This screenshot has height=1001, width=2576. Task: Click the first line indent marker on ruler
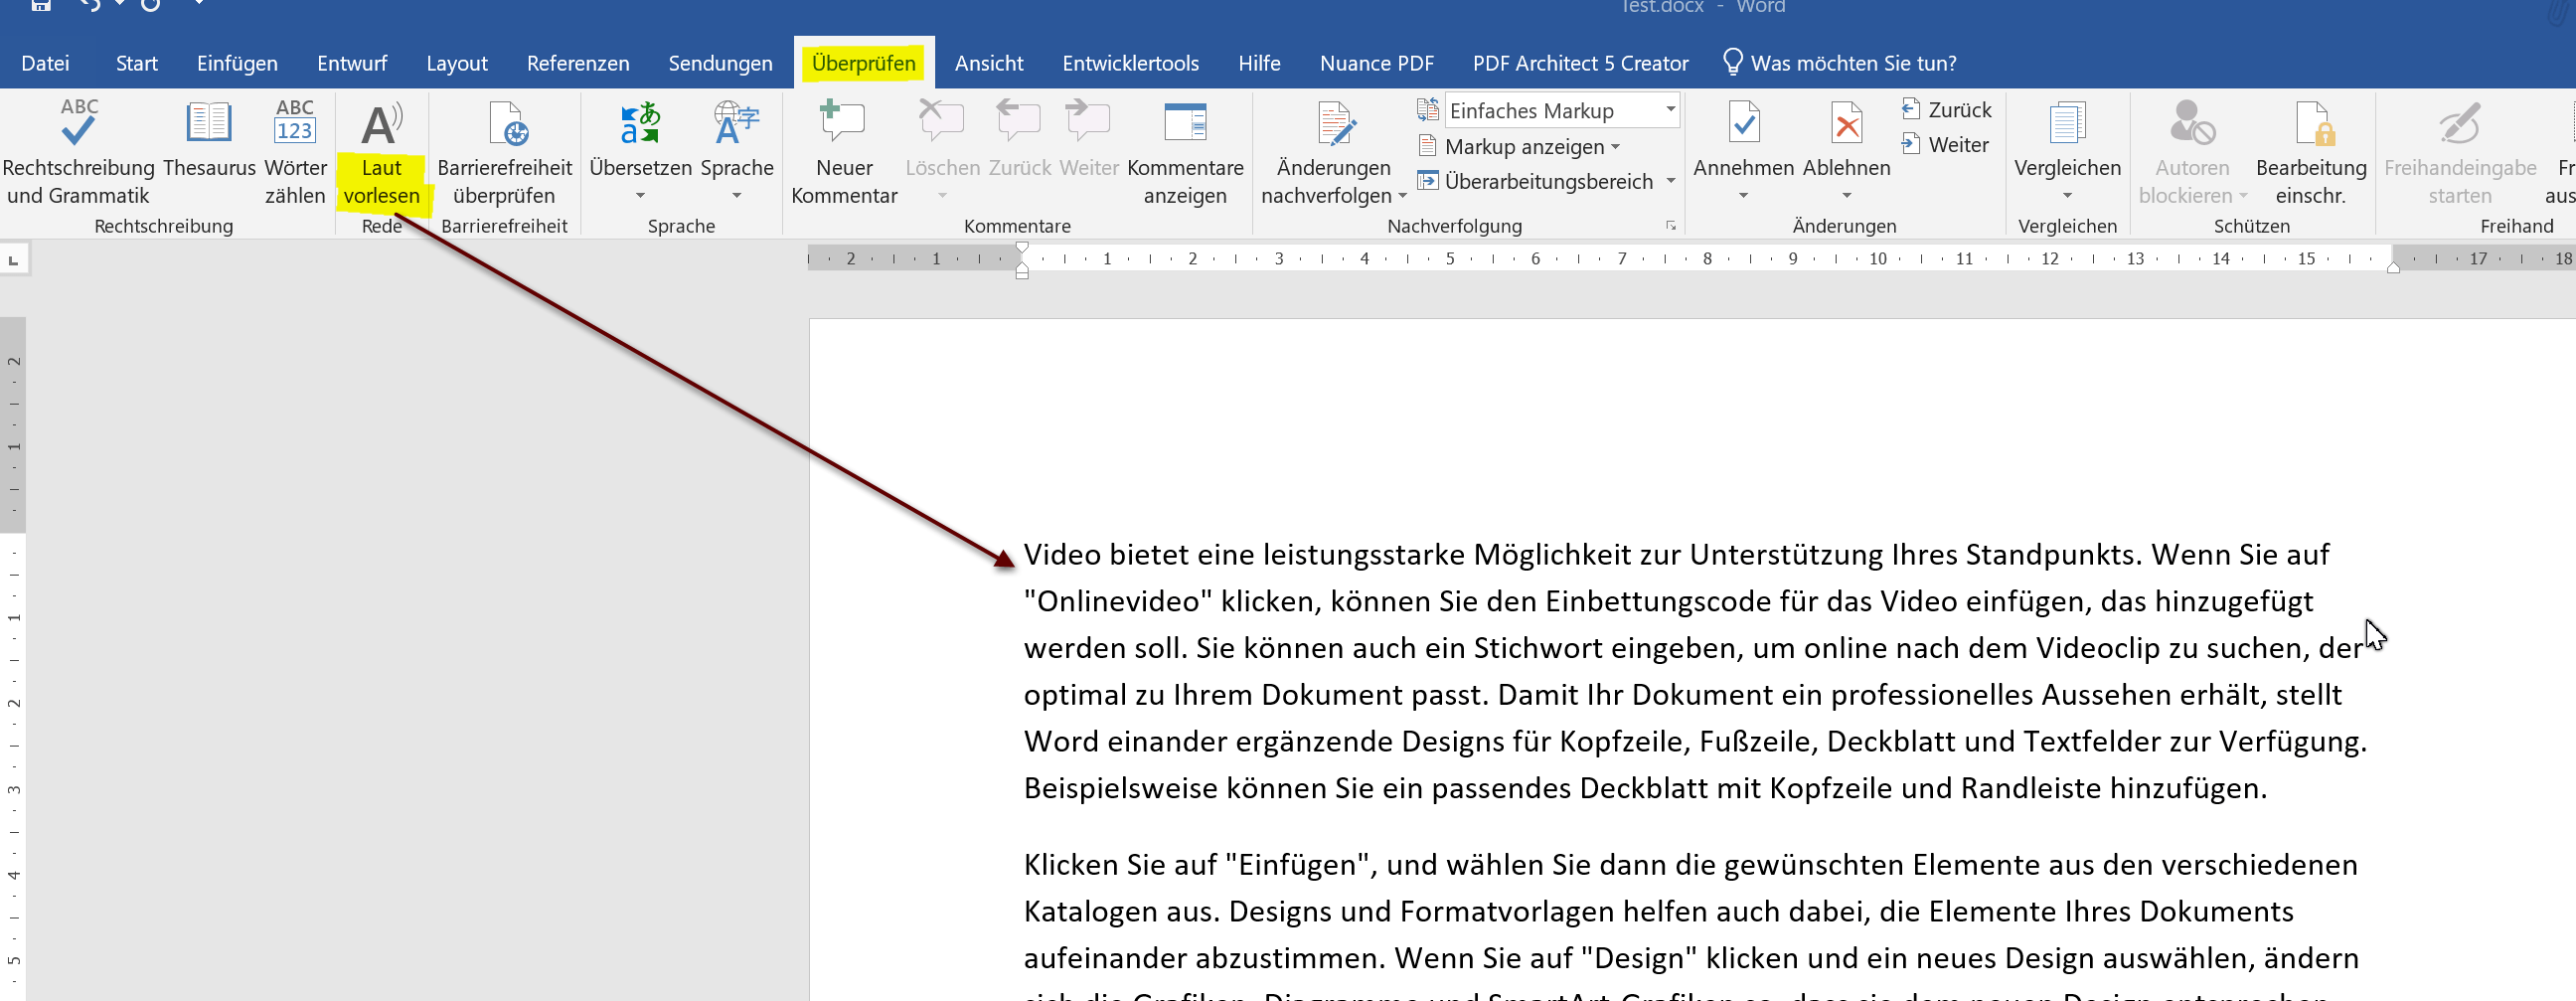point(1021,247)
